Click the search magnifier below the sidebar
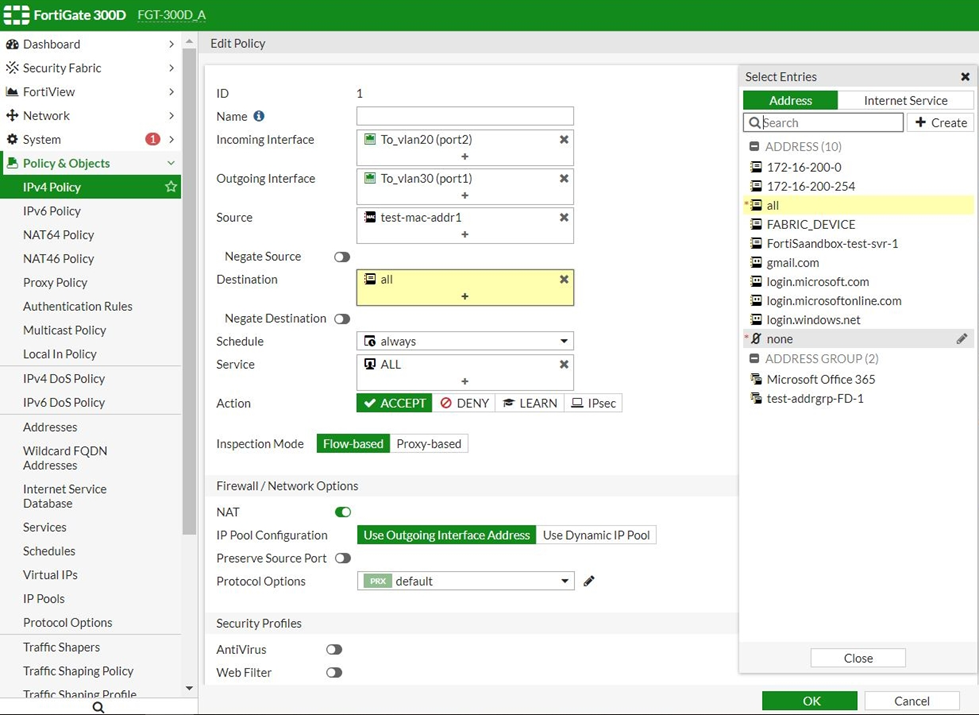The height and width of the screenshot is (715, 979). coord(98,707)
